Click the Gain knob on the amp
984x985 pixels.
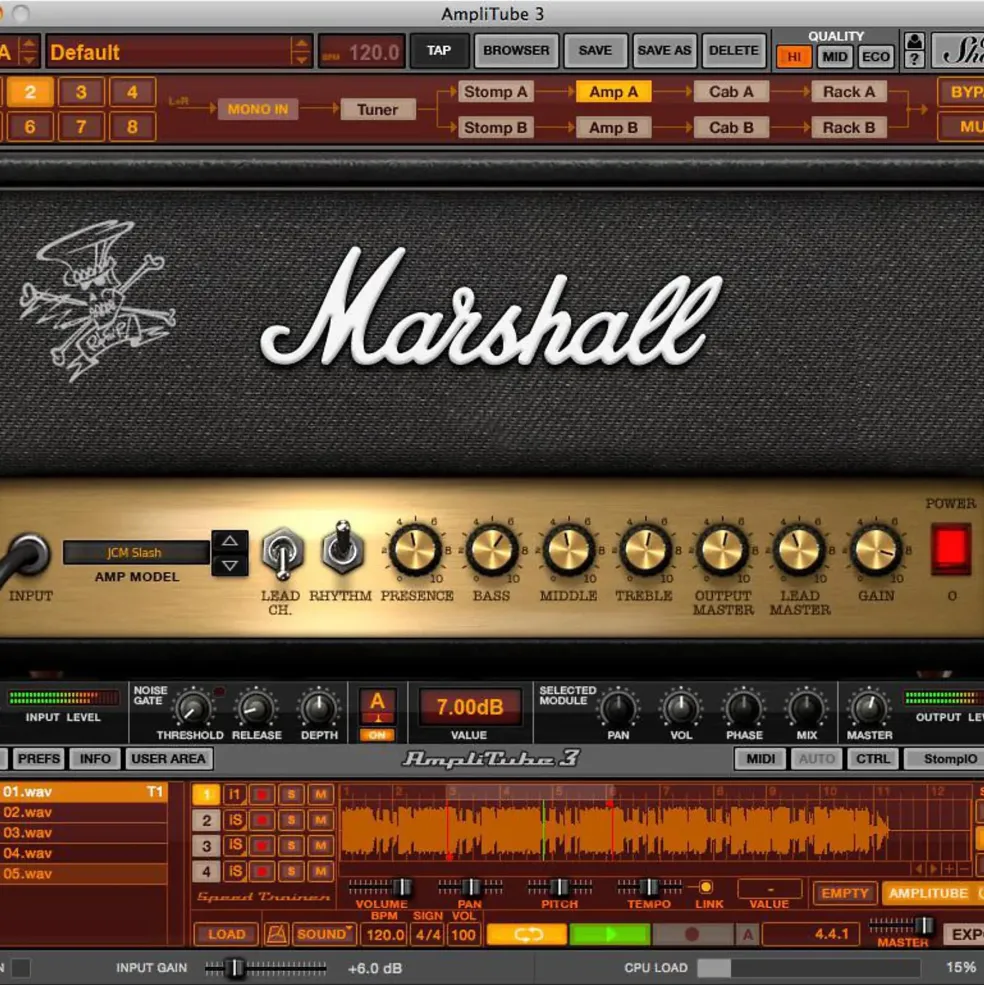click(x=876, y=550)
